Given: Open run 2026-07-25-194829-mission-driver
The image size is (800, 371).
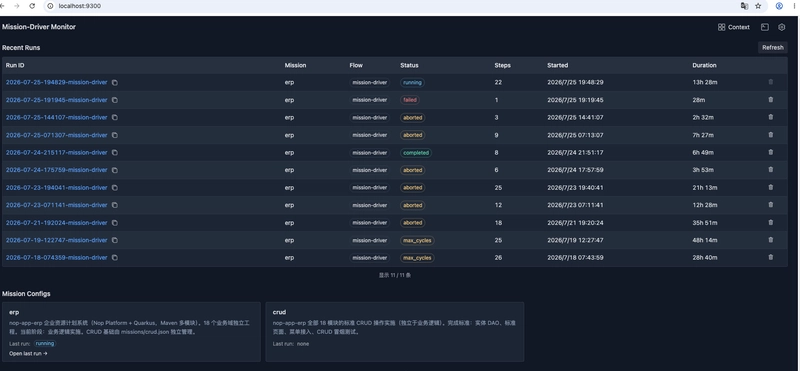Looking at the screenshot, I should click(57, 83).
